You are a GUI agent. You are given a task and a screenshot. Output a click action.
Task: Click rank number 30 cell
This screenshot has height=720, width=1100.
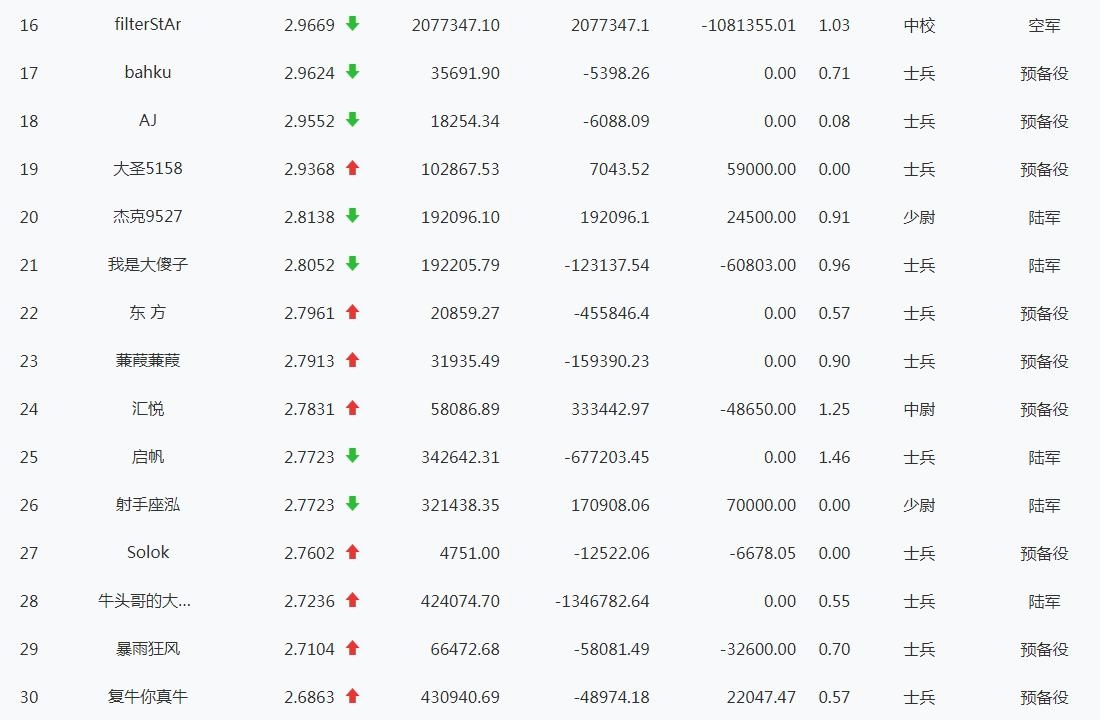coord(29,697)
